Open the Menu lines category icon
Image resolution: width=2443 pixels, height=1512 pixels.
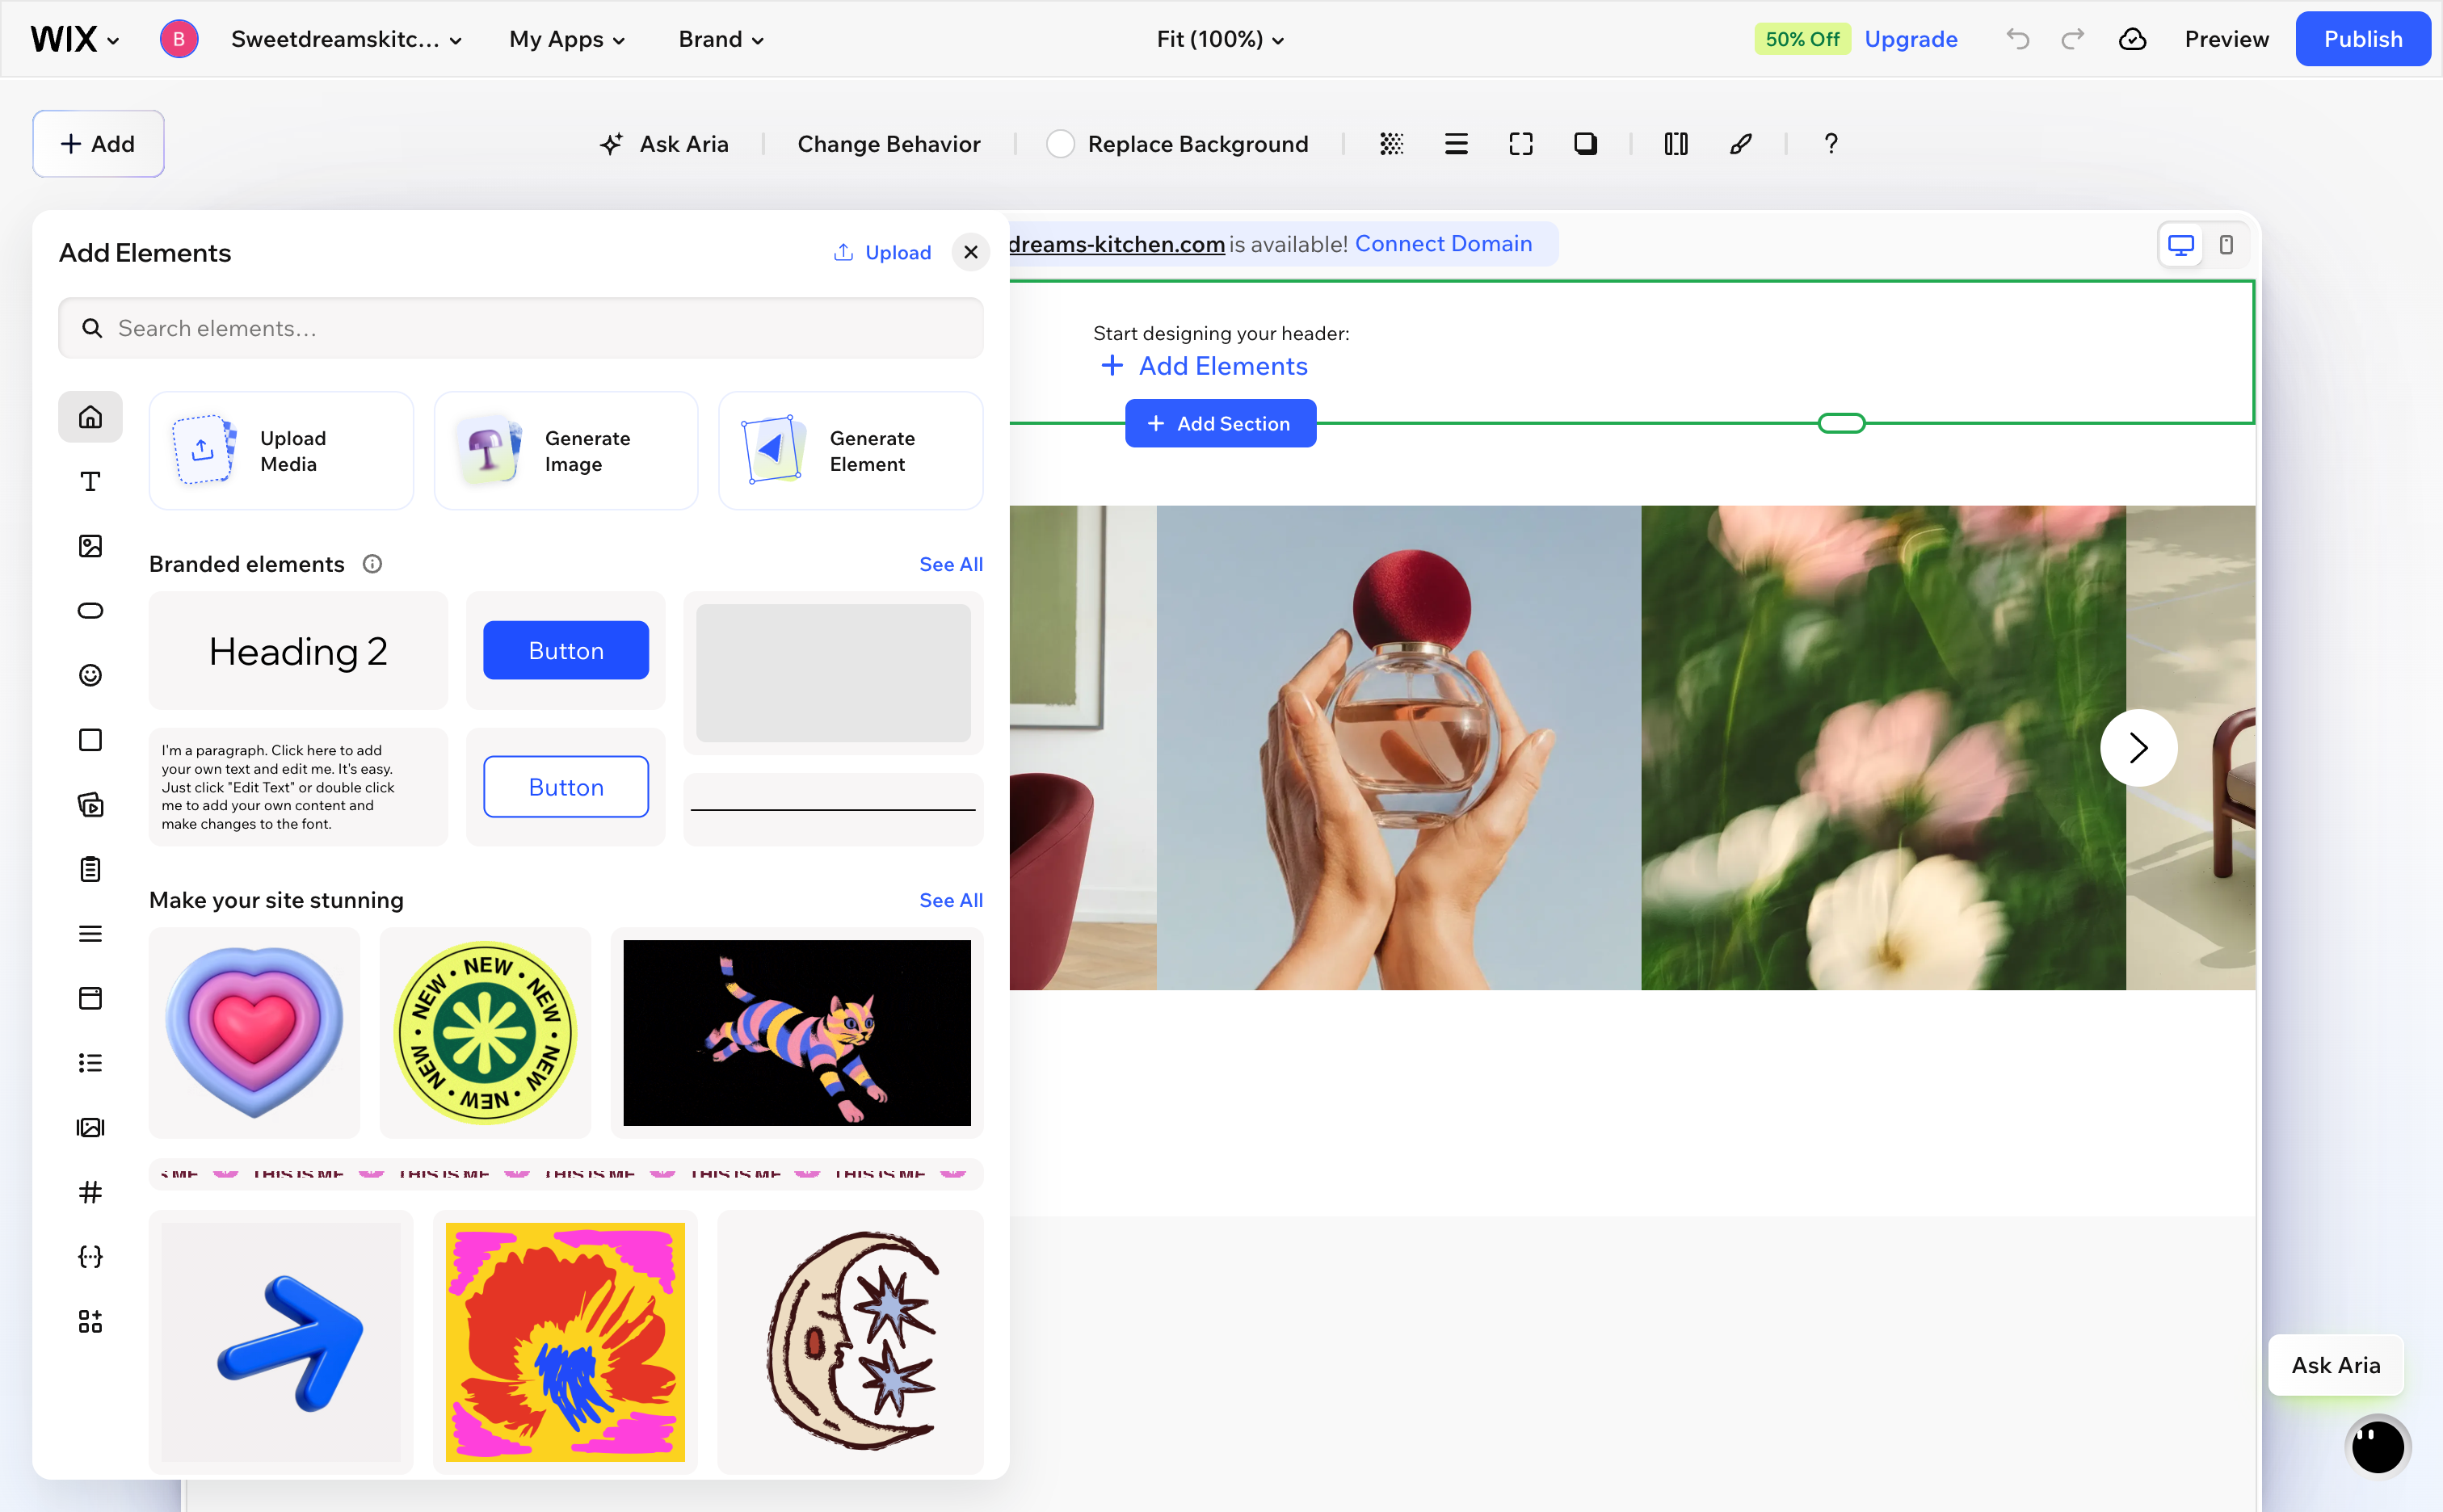(90, 934)
